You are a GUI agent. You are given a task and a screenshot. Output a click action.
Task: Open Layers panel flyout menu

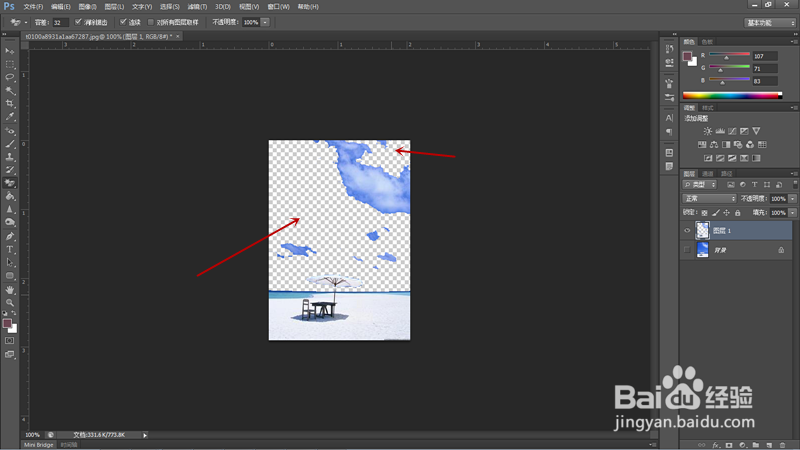click(x=793, y=173)
